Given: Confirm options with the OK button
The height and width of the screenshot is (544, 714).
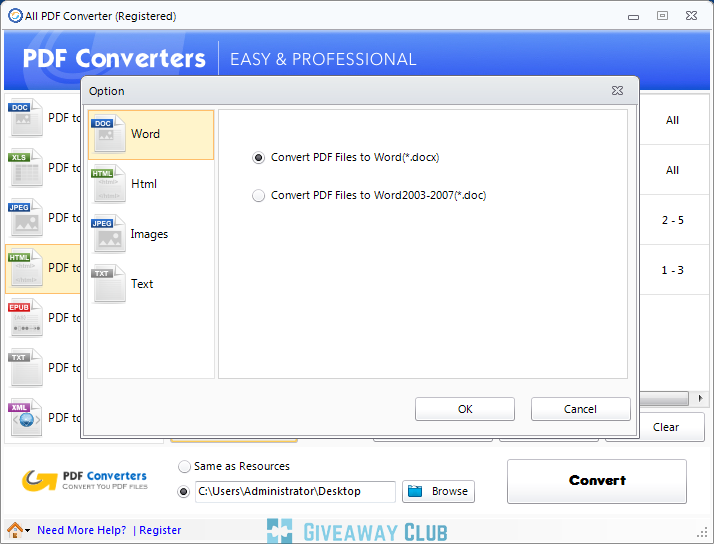Looking at the screenshot, I should coord(465,409).
